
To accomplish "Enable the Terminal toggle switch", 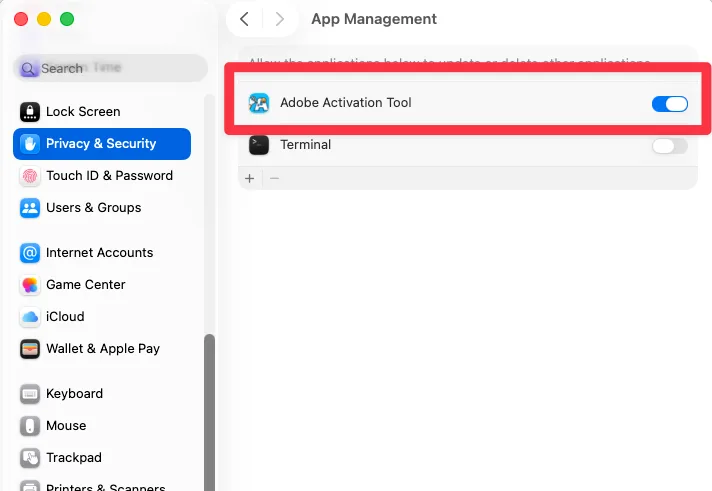I will (670, 146).
